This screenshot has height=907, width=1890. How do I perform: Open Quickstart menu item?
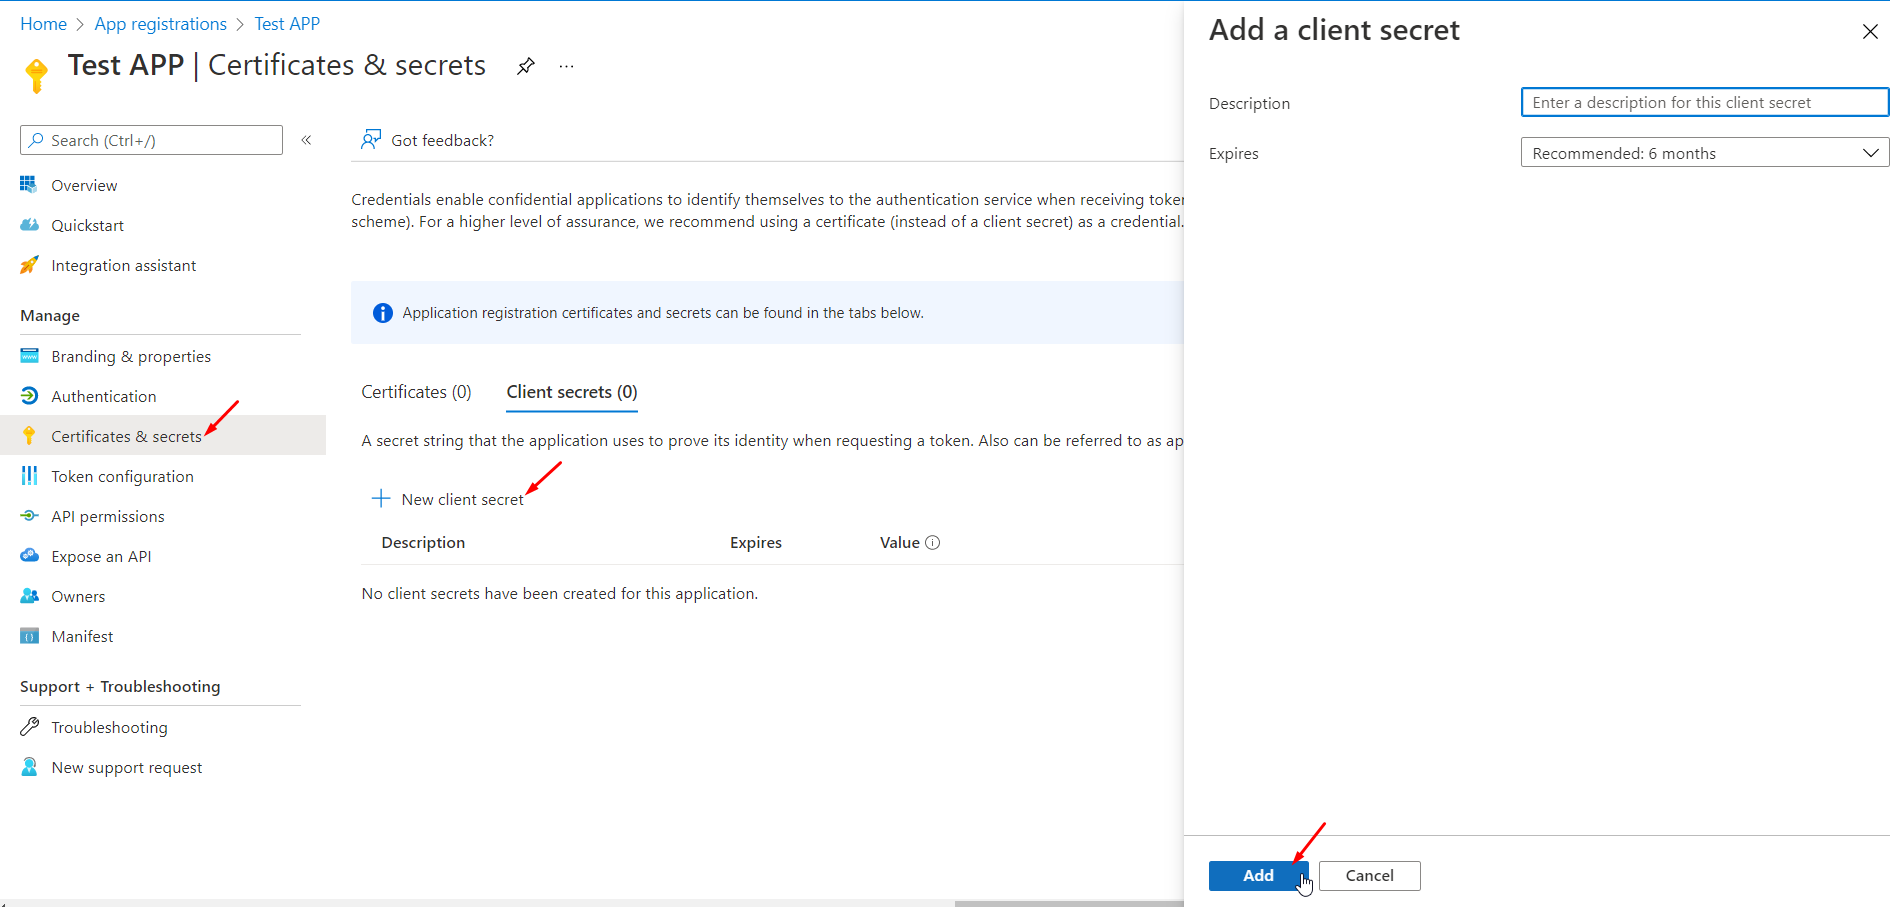[88, 226]
